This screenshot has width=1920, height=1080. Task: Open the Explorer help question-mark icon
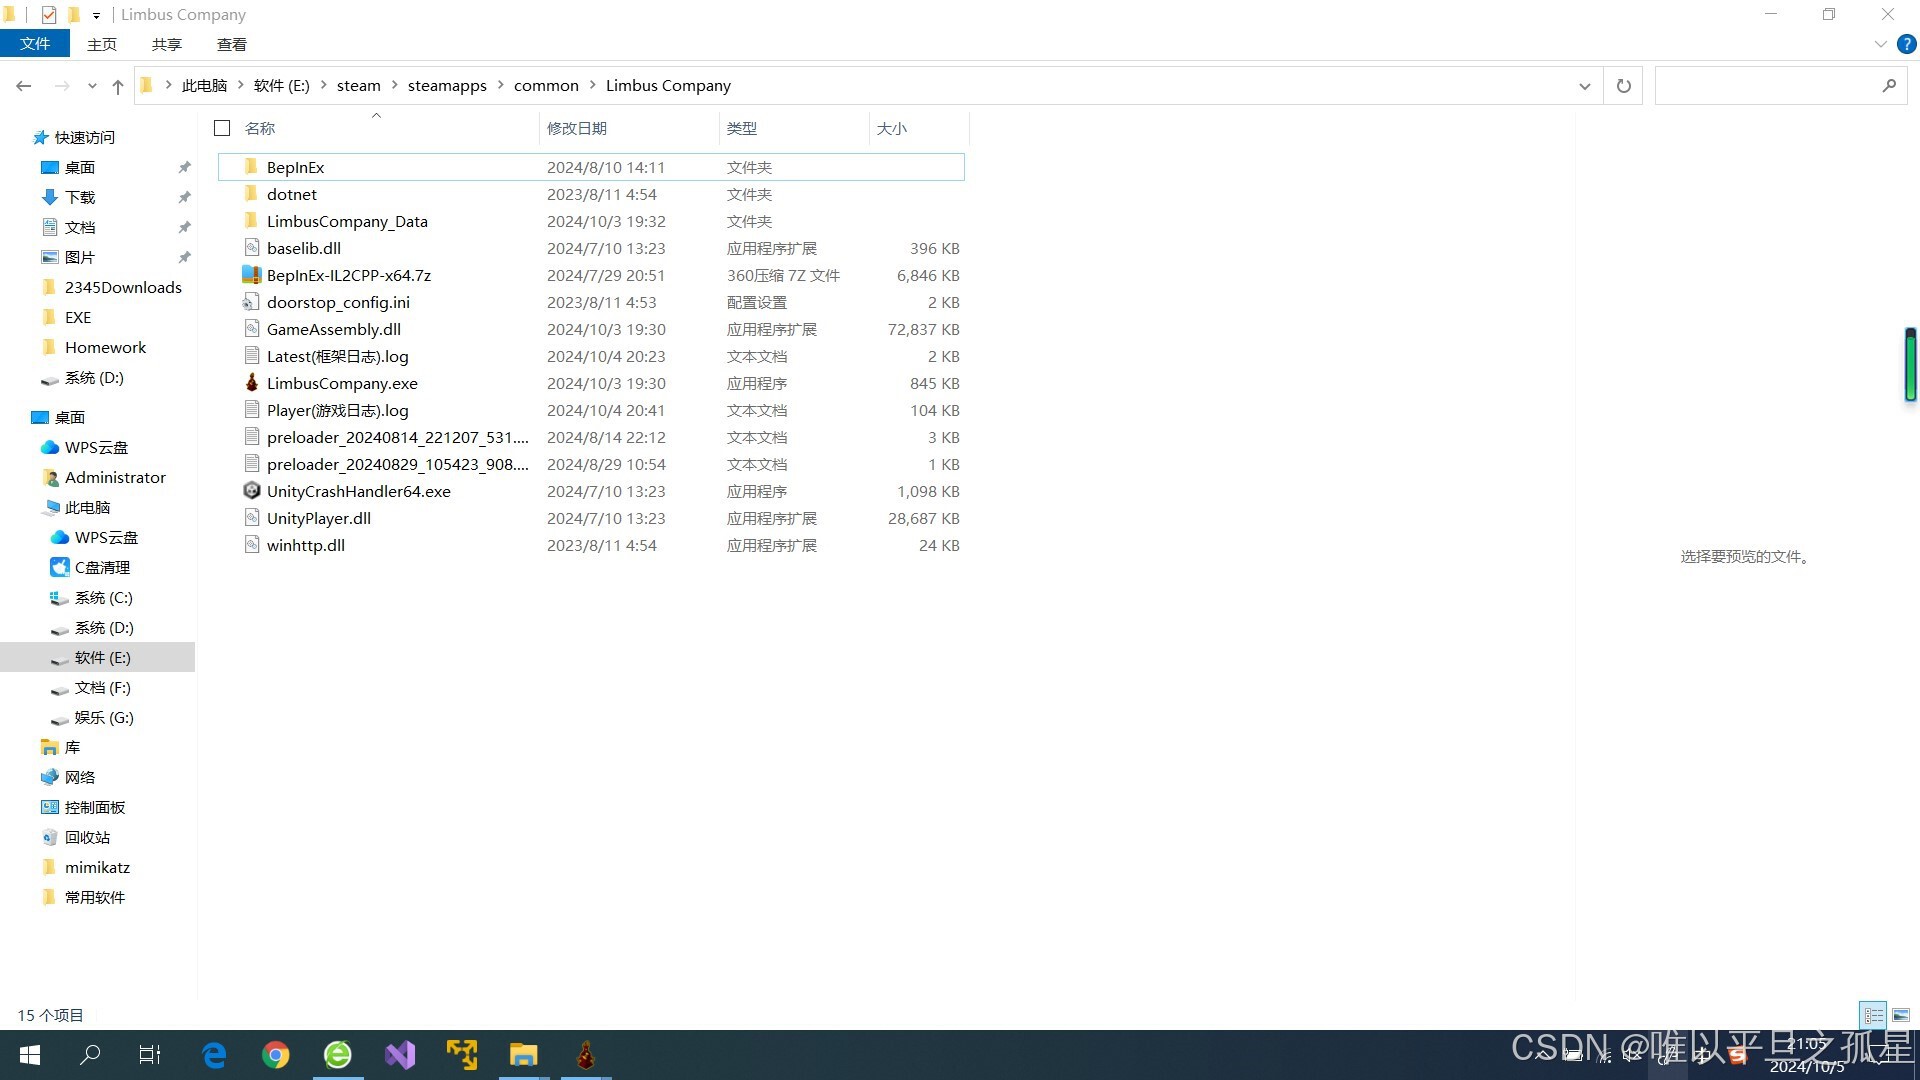(1907, 44)
